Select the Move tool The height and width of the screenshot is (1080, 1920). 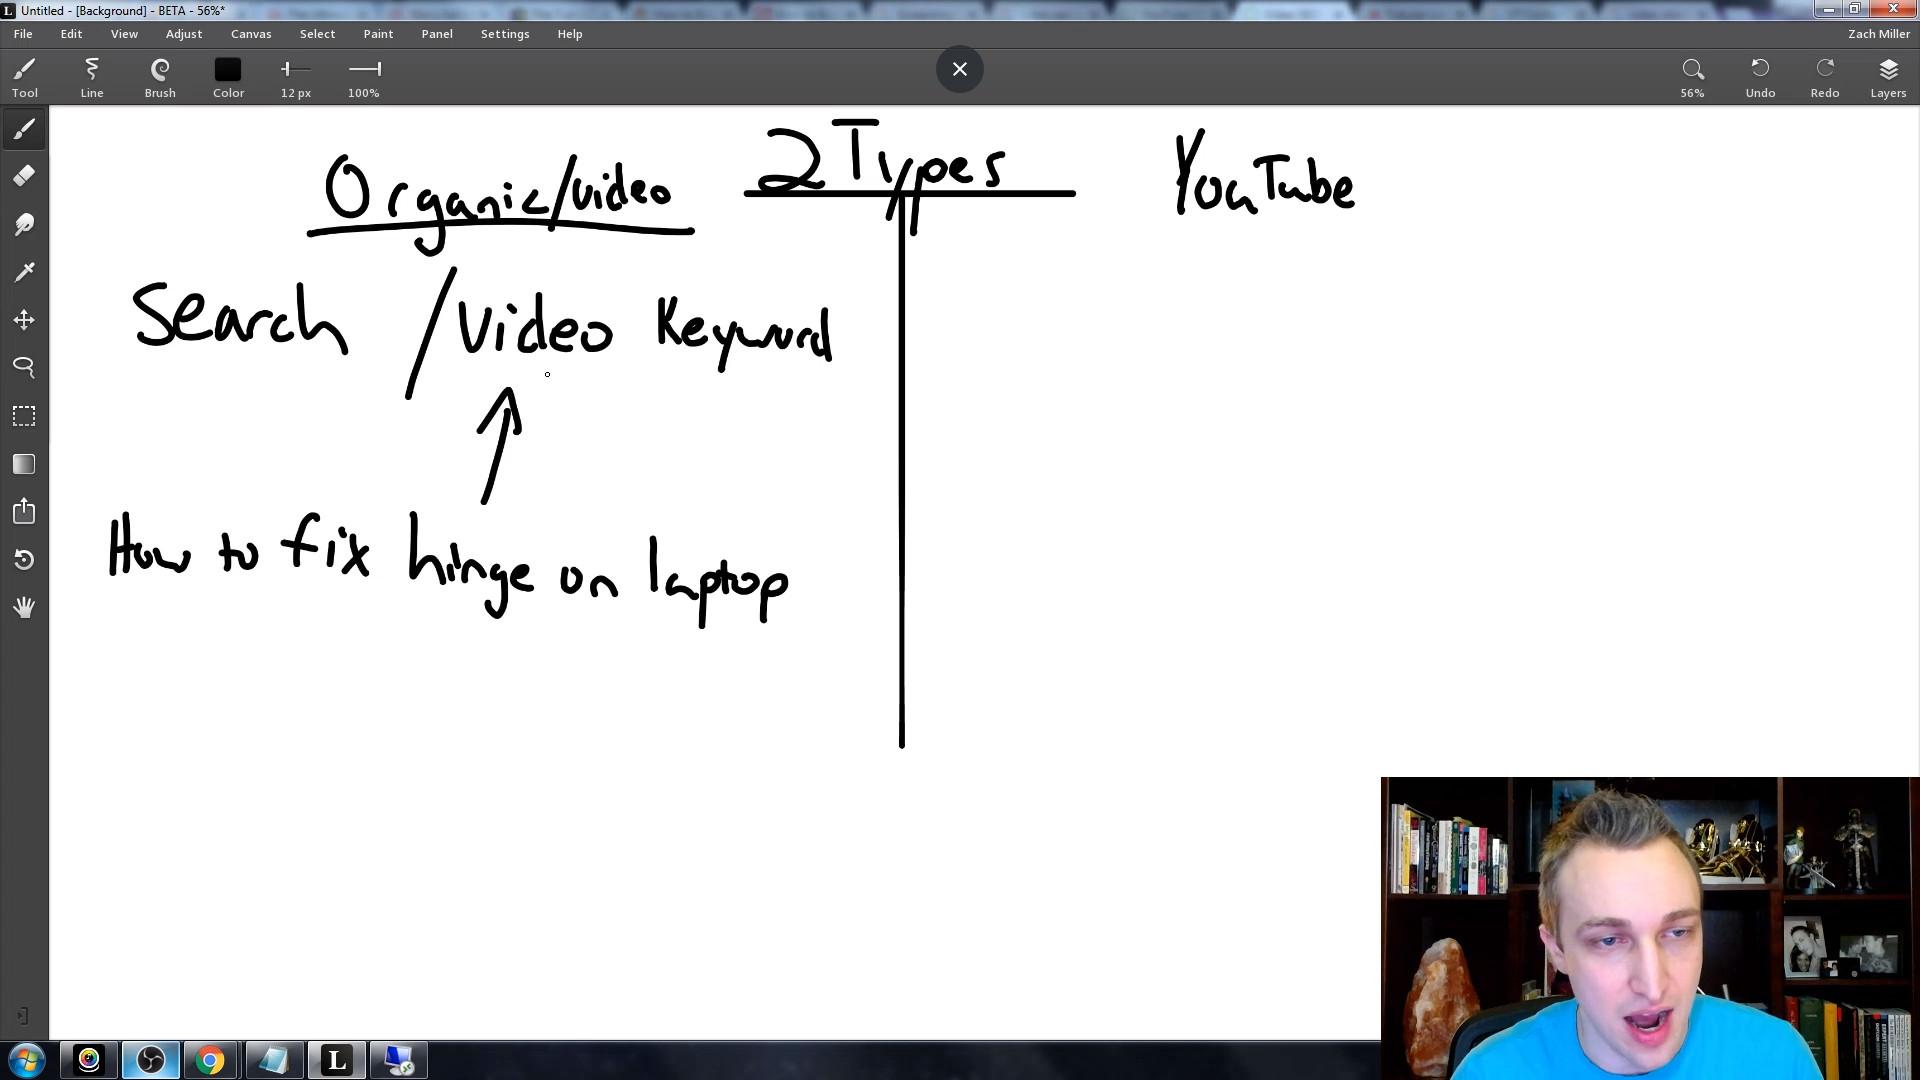[x=24, y=319]
